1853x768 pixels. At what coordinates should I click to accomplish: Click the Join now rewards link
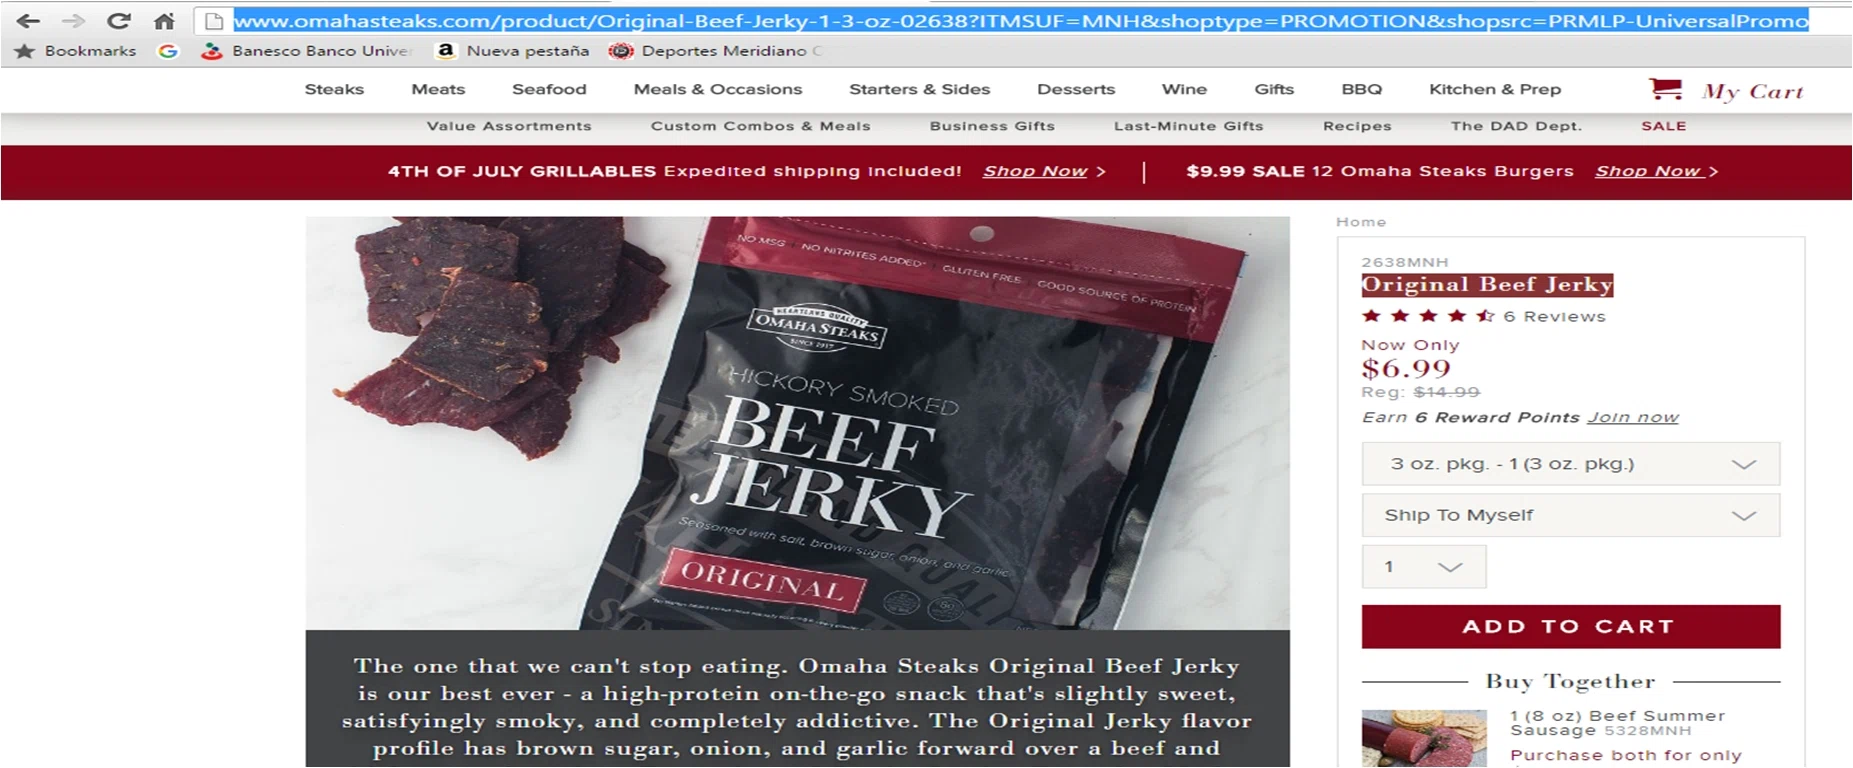1632,417
